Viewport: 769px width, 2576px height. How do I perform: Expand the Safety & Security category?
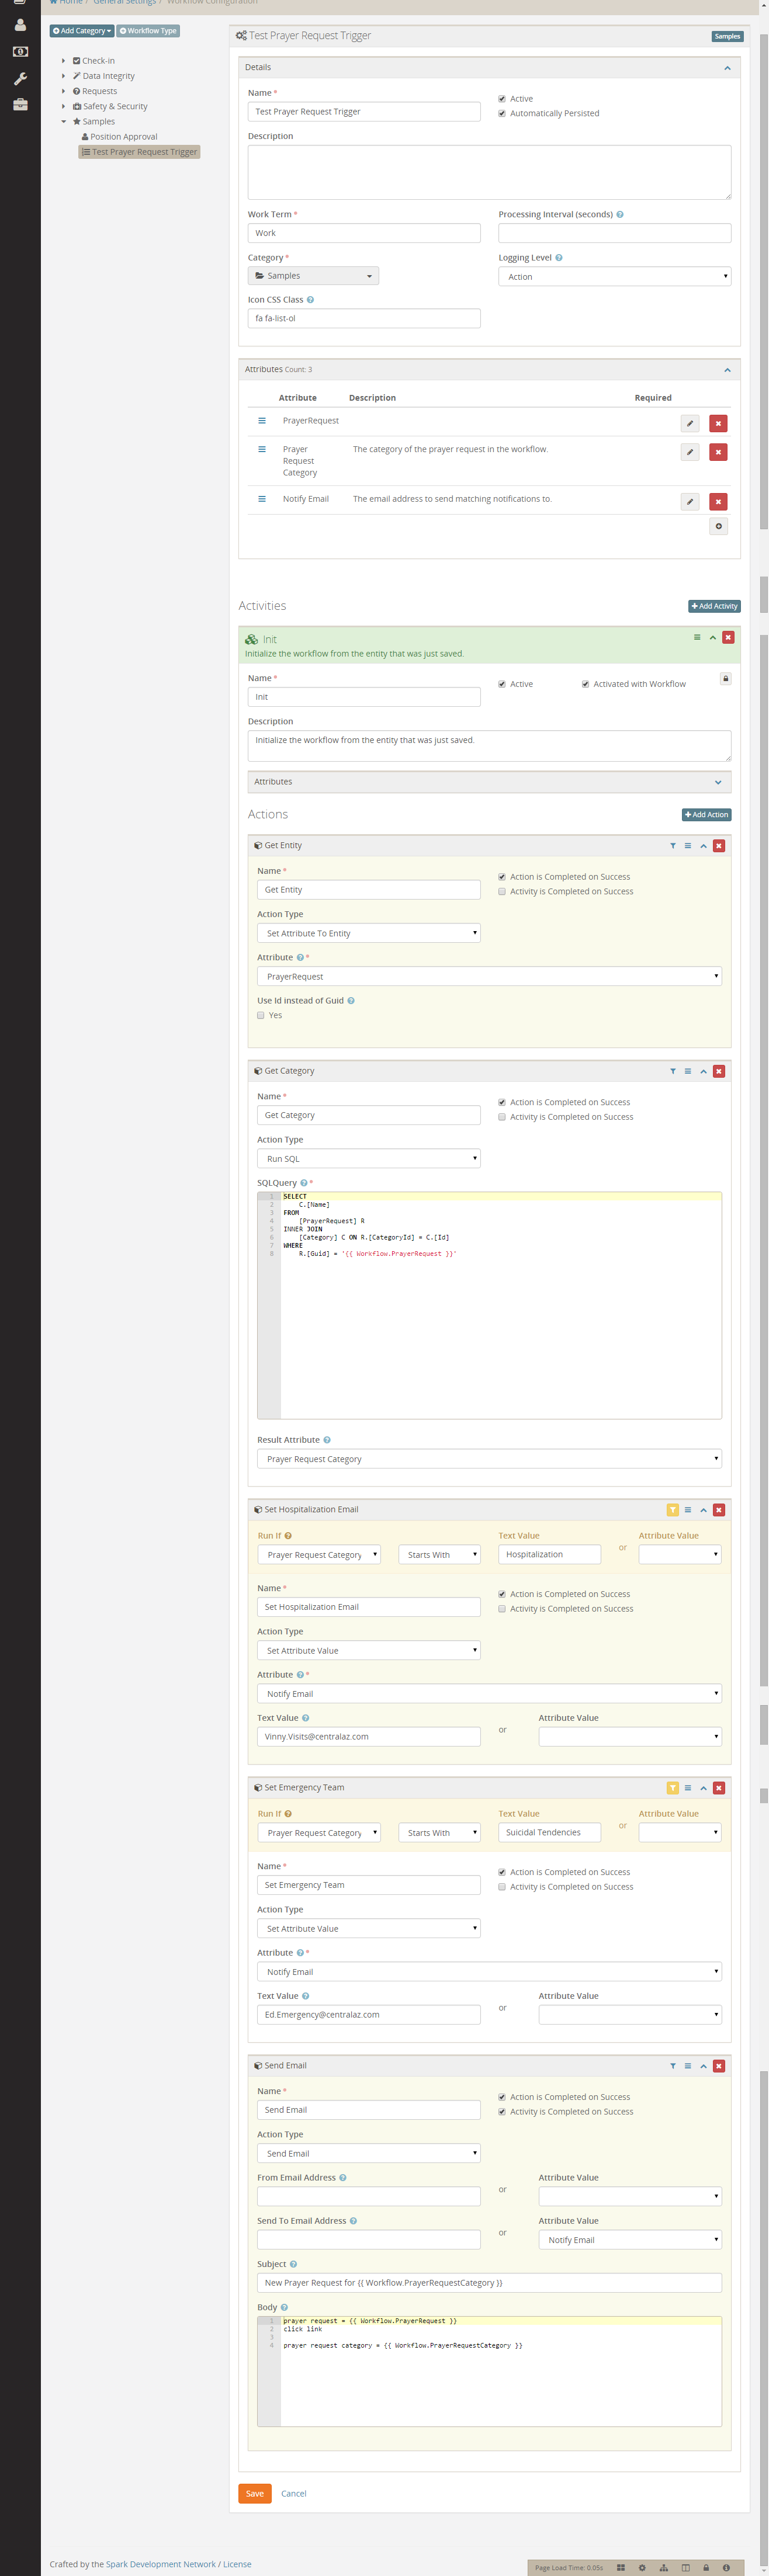click(63, 106)
